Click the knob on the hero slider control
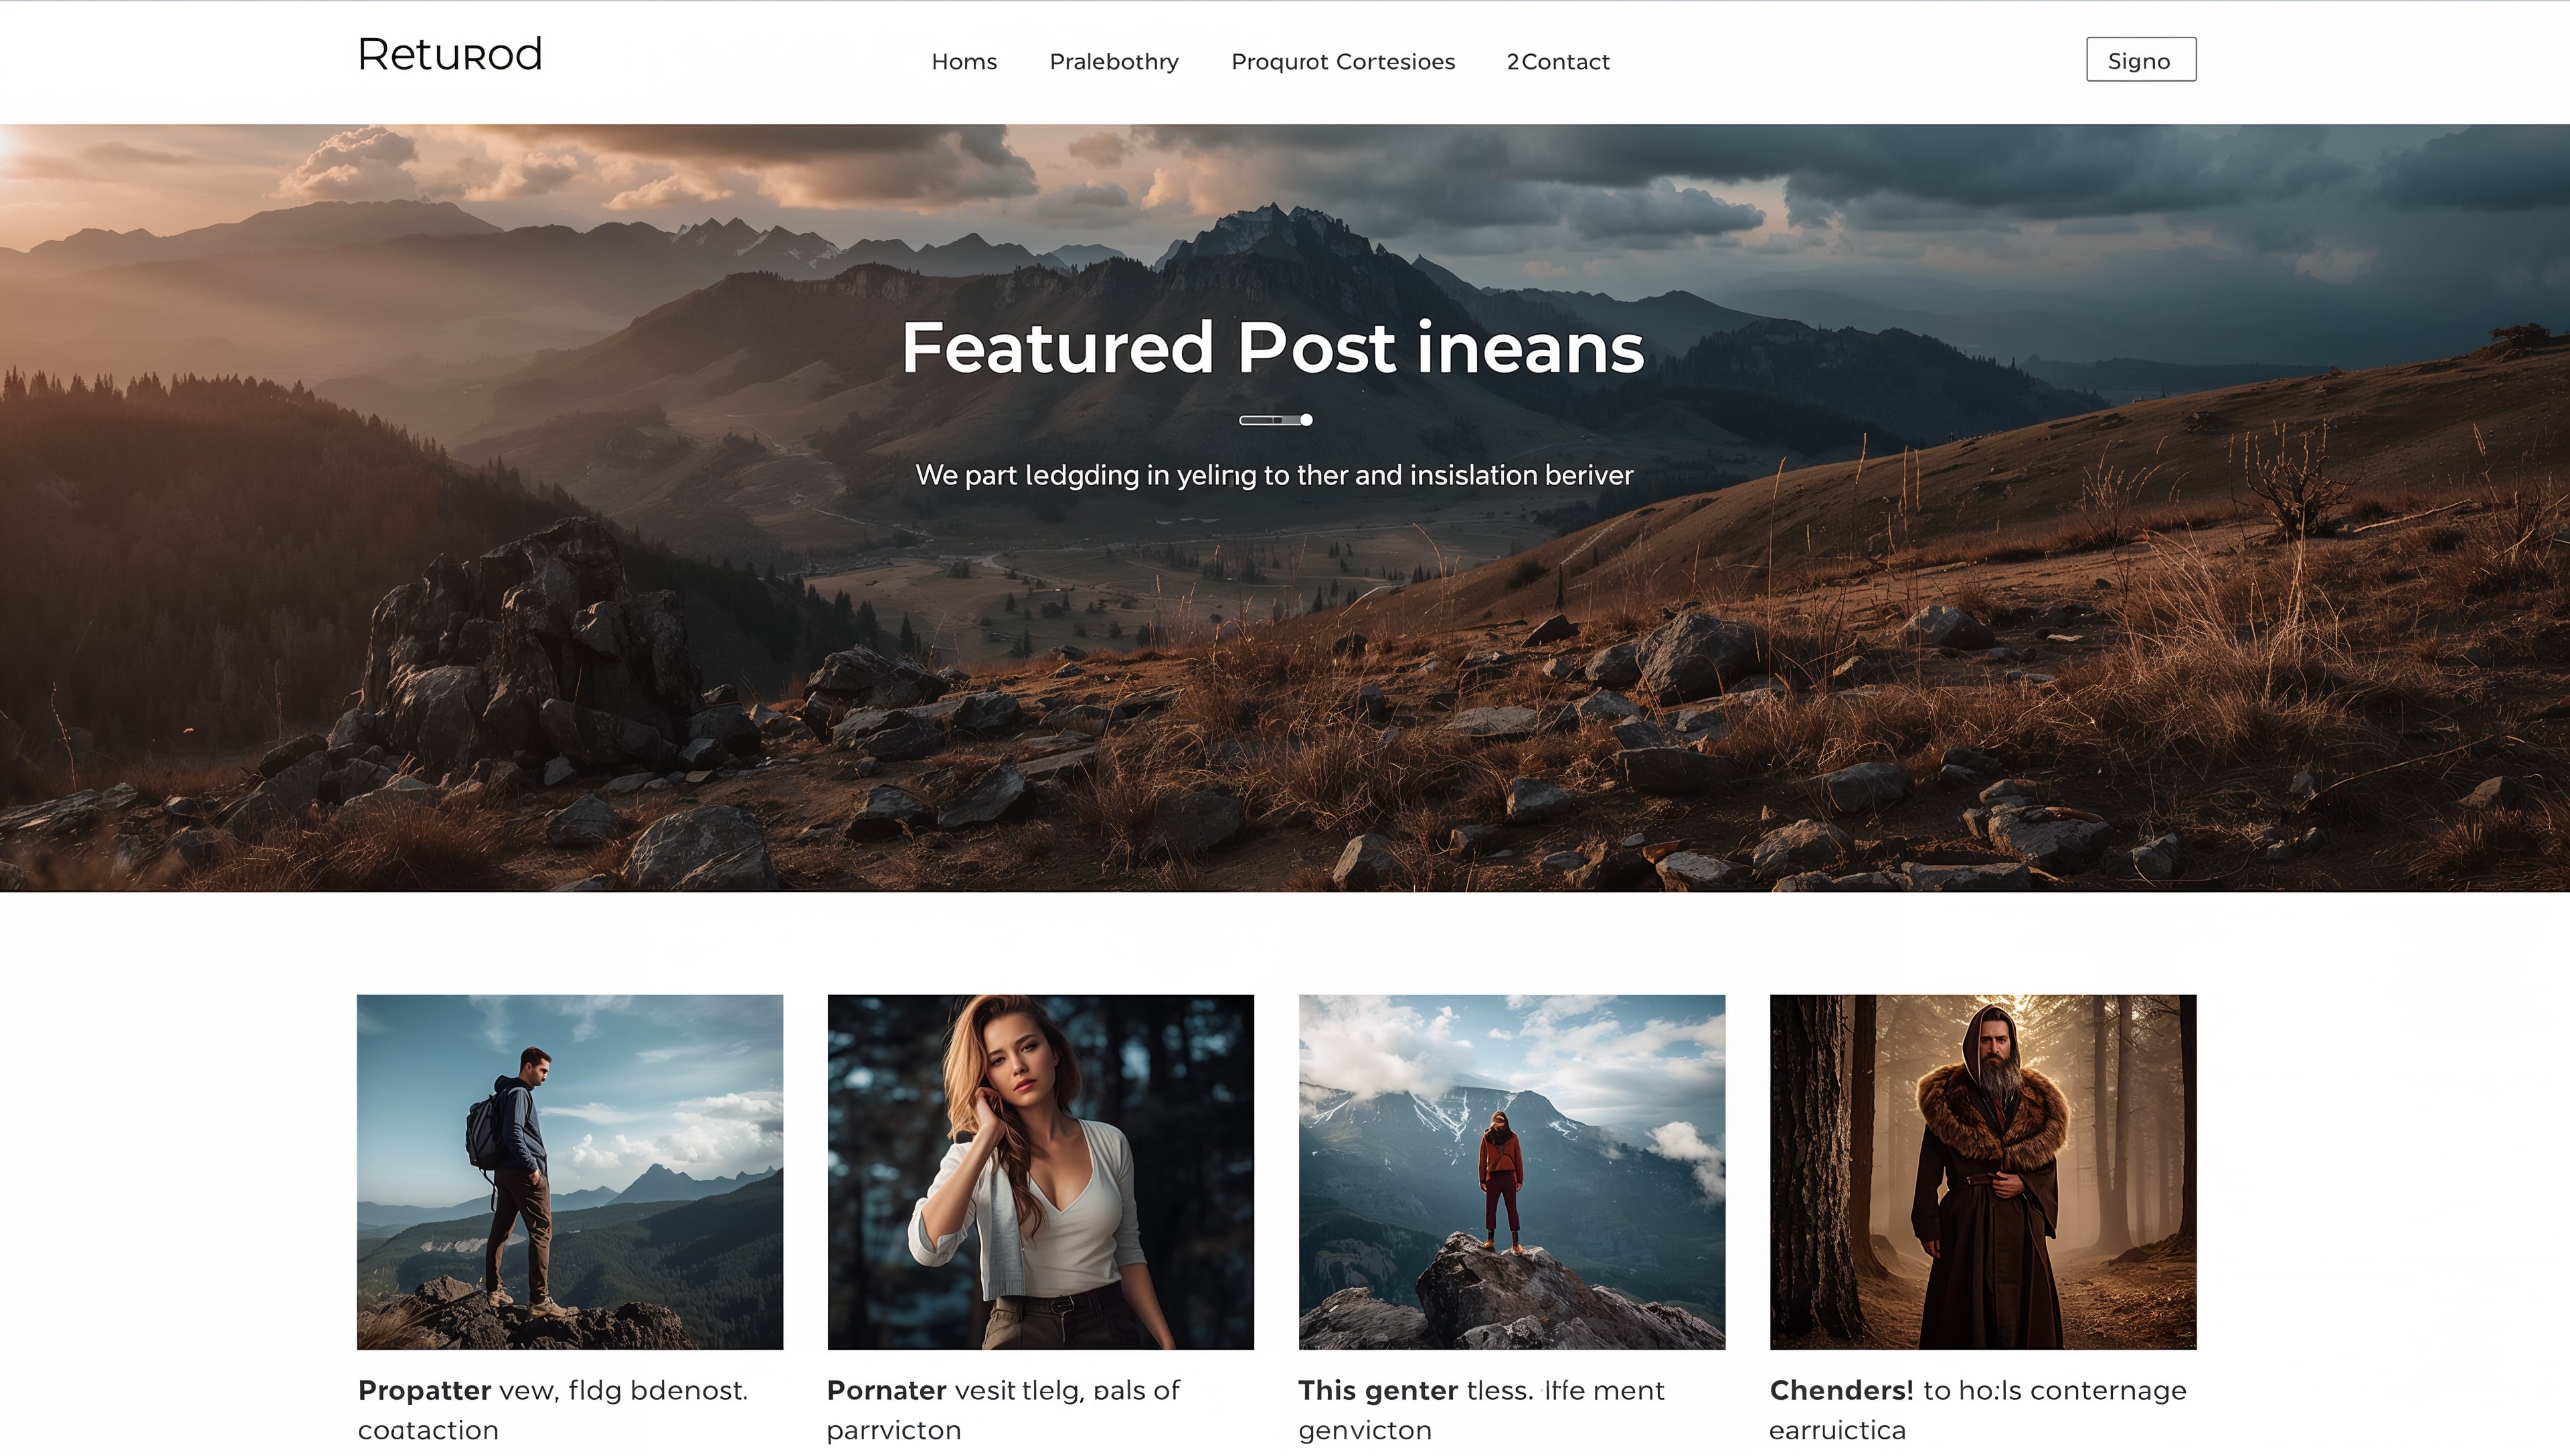 click(1305, 421)
